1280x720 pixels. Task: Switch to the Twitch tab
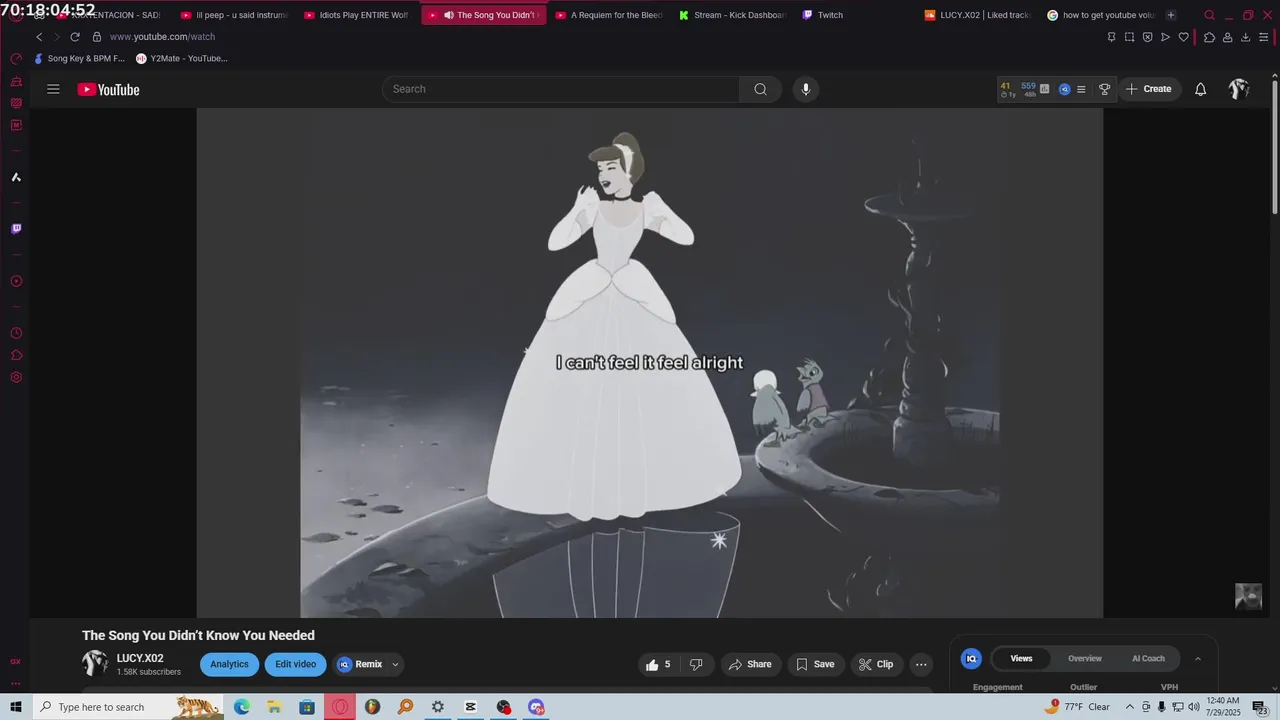[855, 15]
